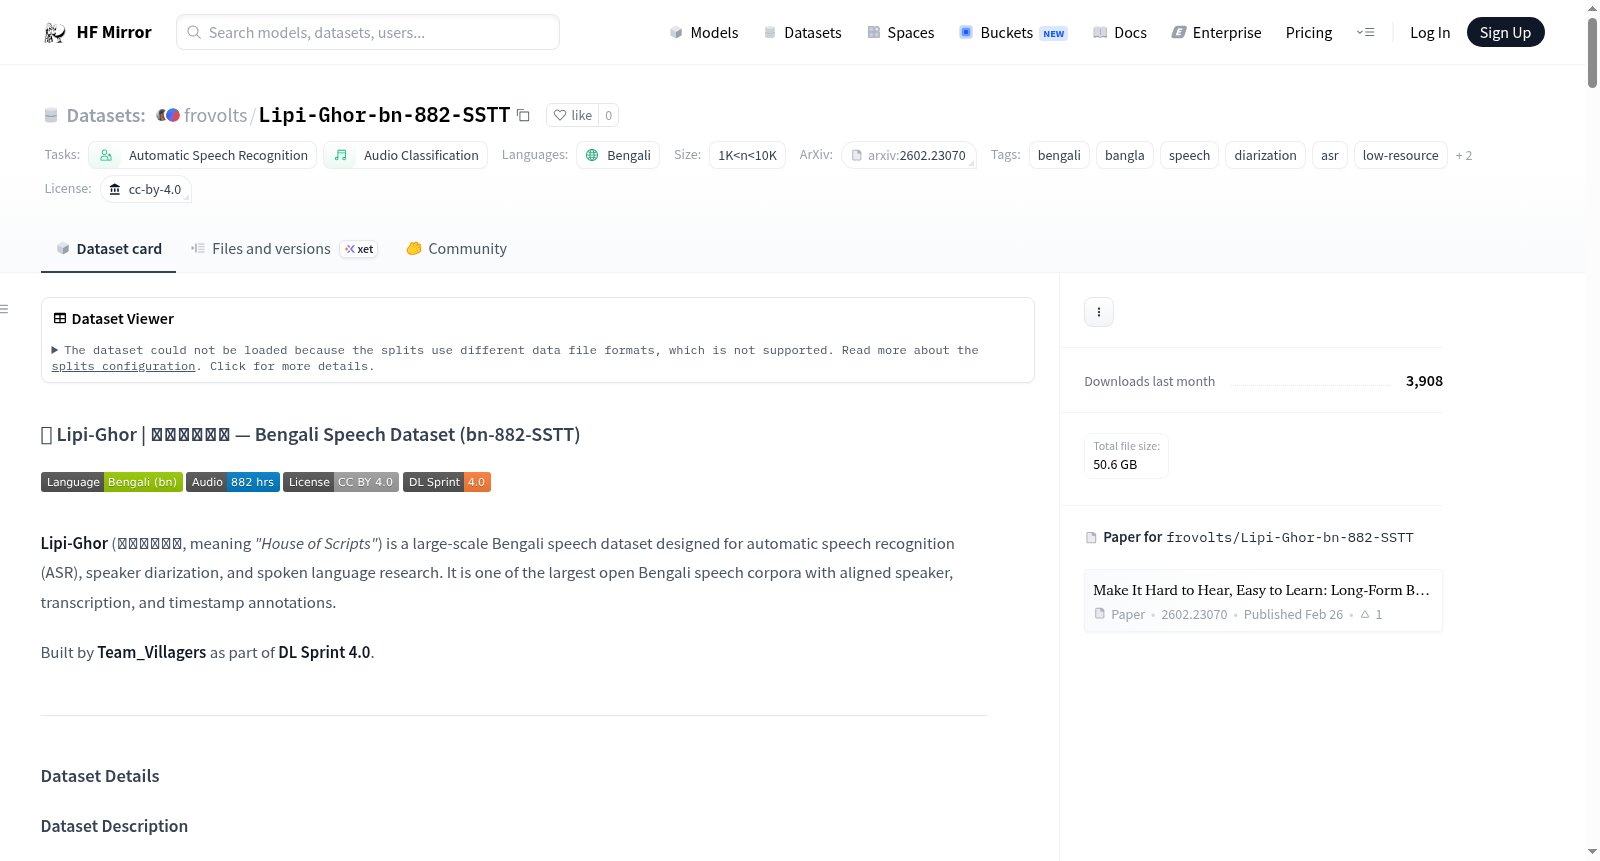Screen dimensions: 1600x861
Task: Click the DL Sprint 4.0 badge
Action: [447, 482]
